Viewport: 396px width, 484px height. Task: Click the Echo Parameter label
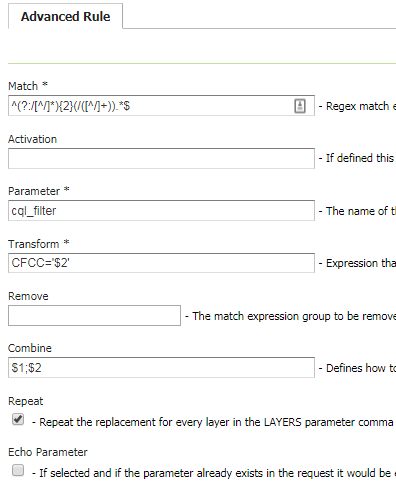point(48,452)
